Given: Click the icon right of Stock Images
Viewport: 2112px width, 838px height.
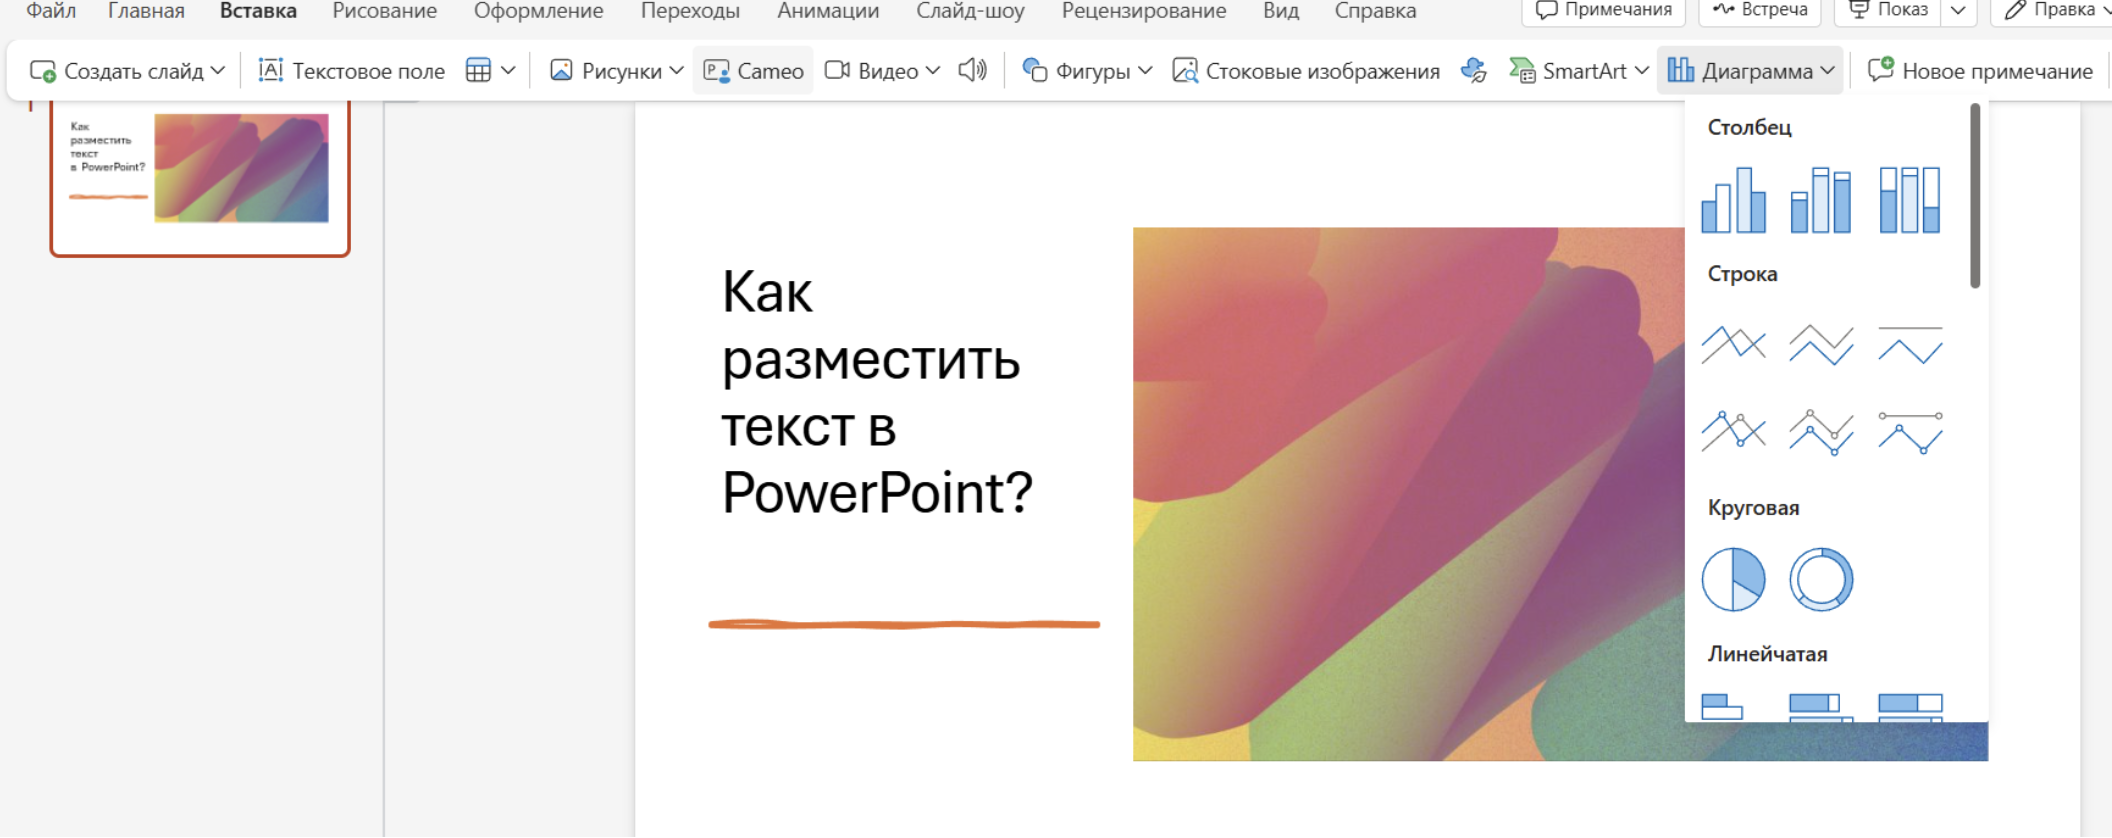Looking at the screenshot, I should [x=1473, y=70].
